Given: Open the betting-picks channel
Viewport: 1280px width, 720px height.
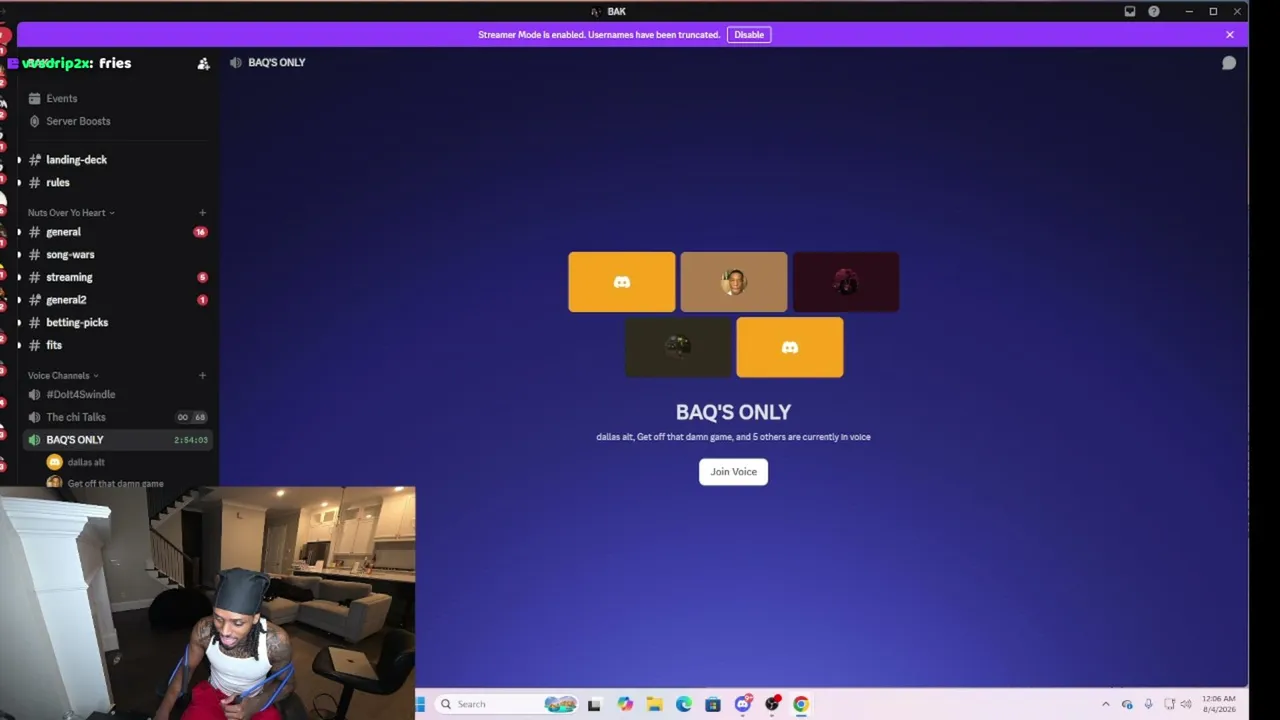Looking at the screenshot, I should coord(116,323).
